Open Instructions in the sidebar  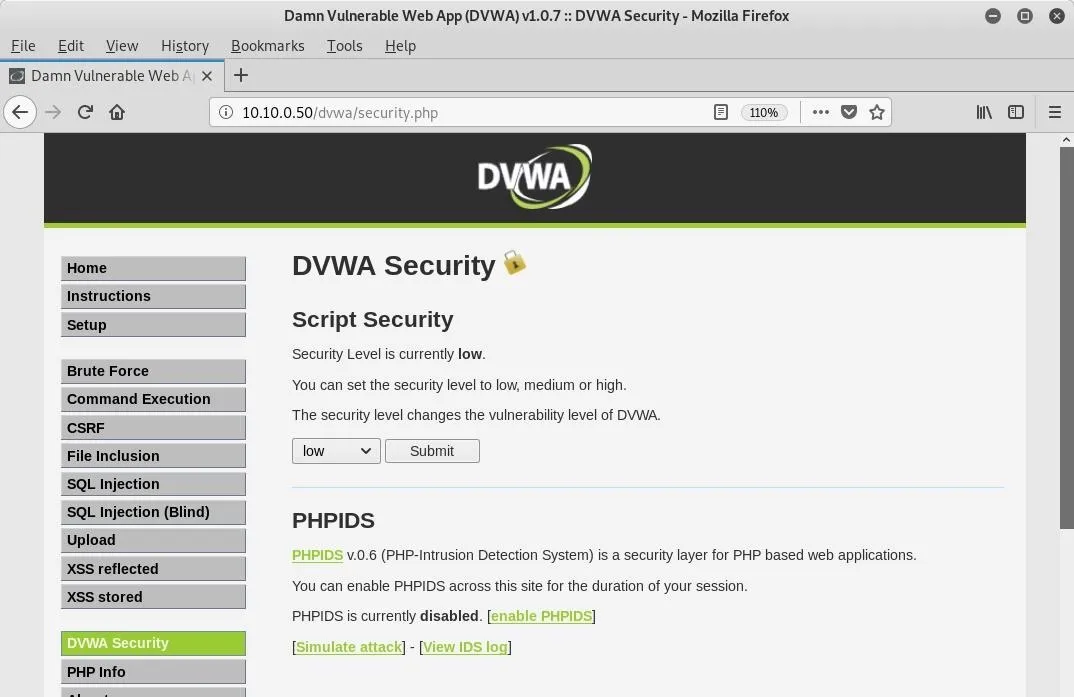point(153,296)
